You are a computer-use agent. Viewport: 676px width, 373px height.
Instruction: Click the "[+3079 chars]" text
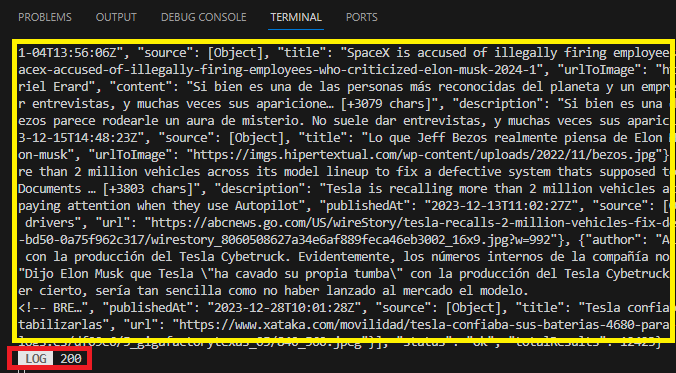(x=385, y=104)
